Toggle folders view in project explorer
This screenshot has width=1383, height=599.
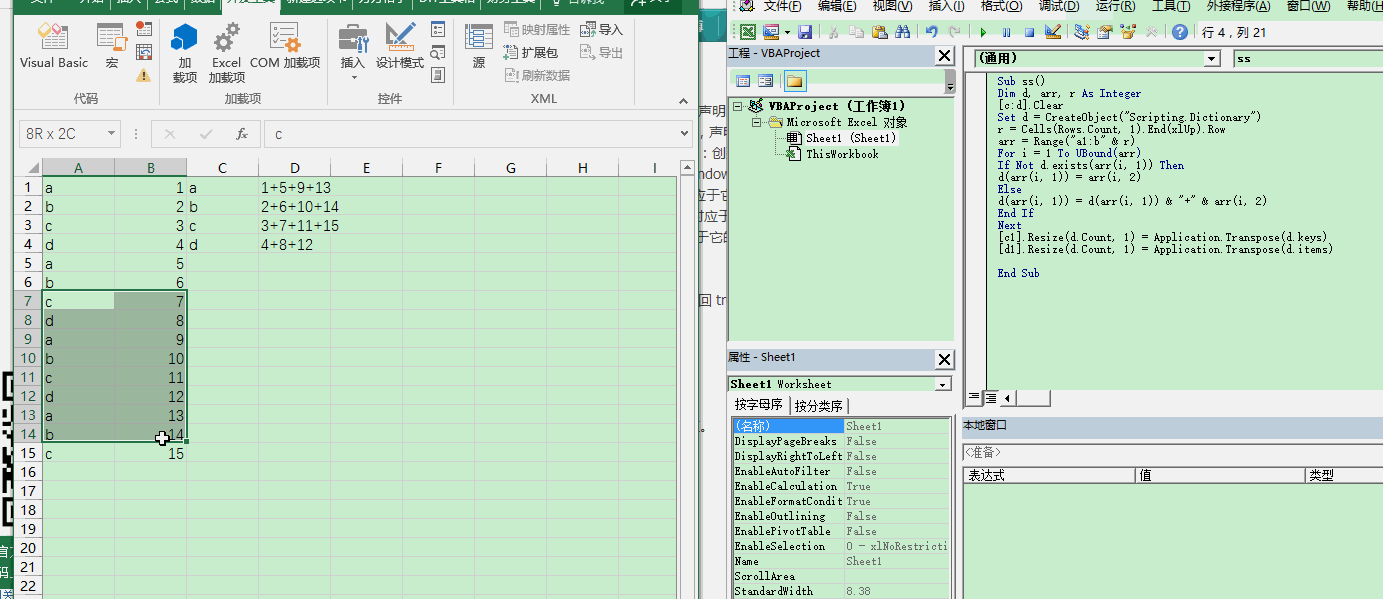(x=794, y=81)
